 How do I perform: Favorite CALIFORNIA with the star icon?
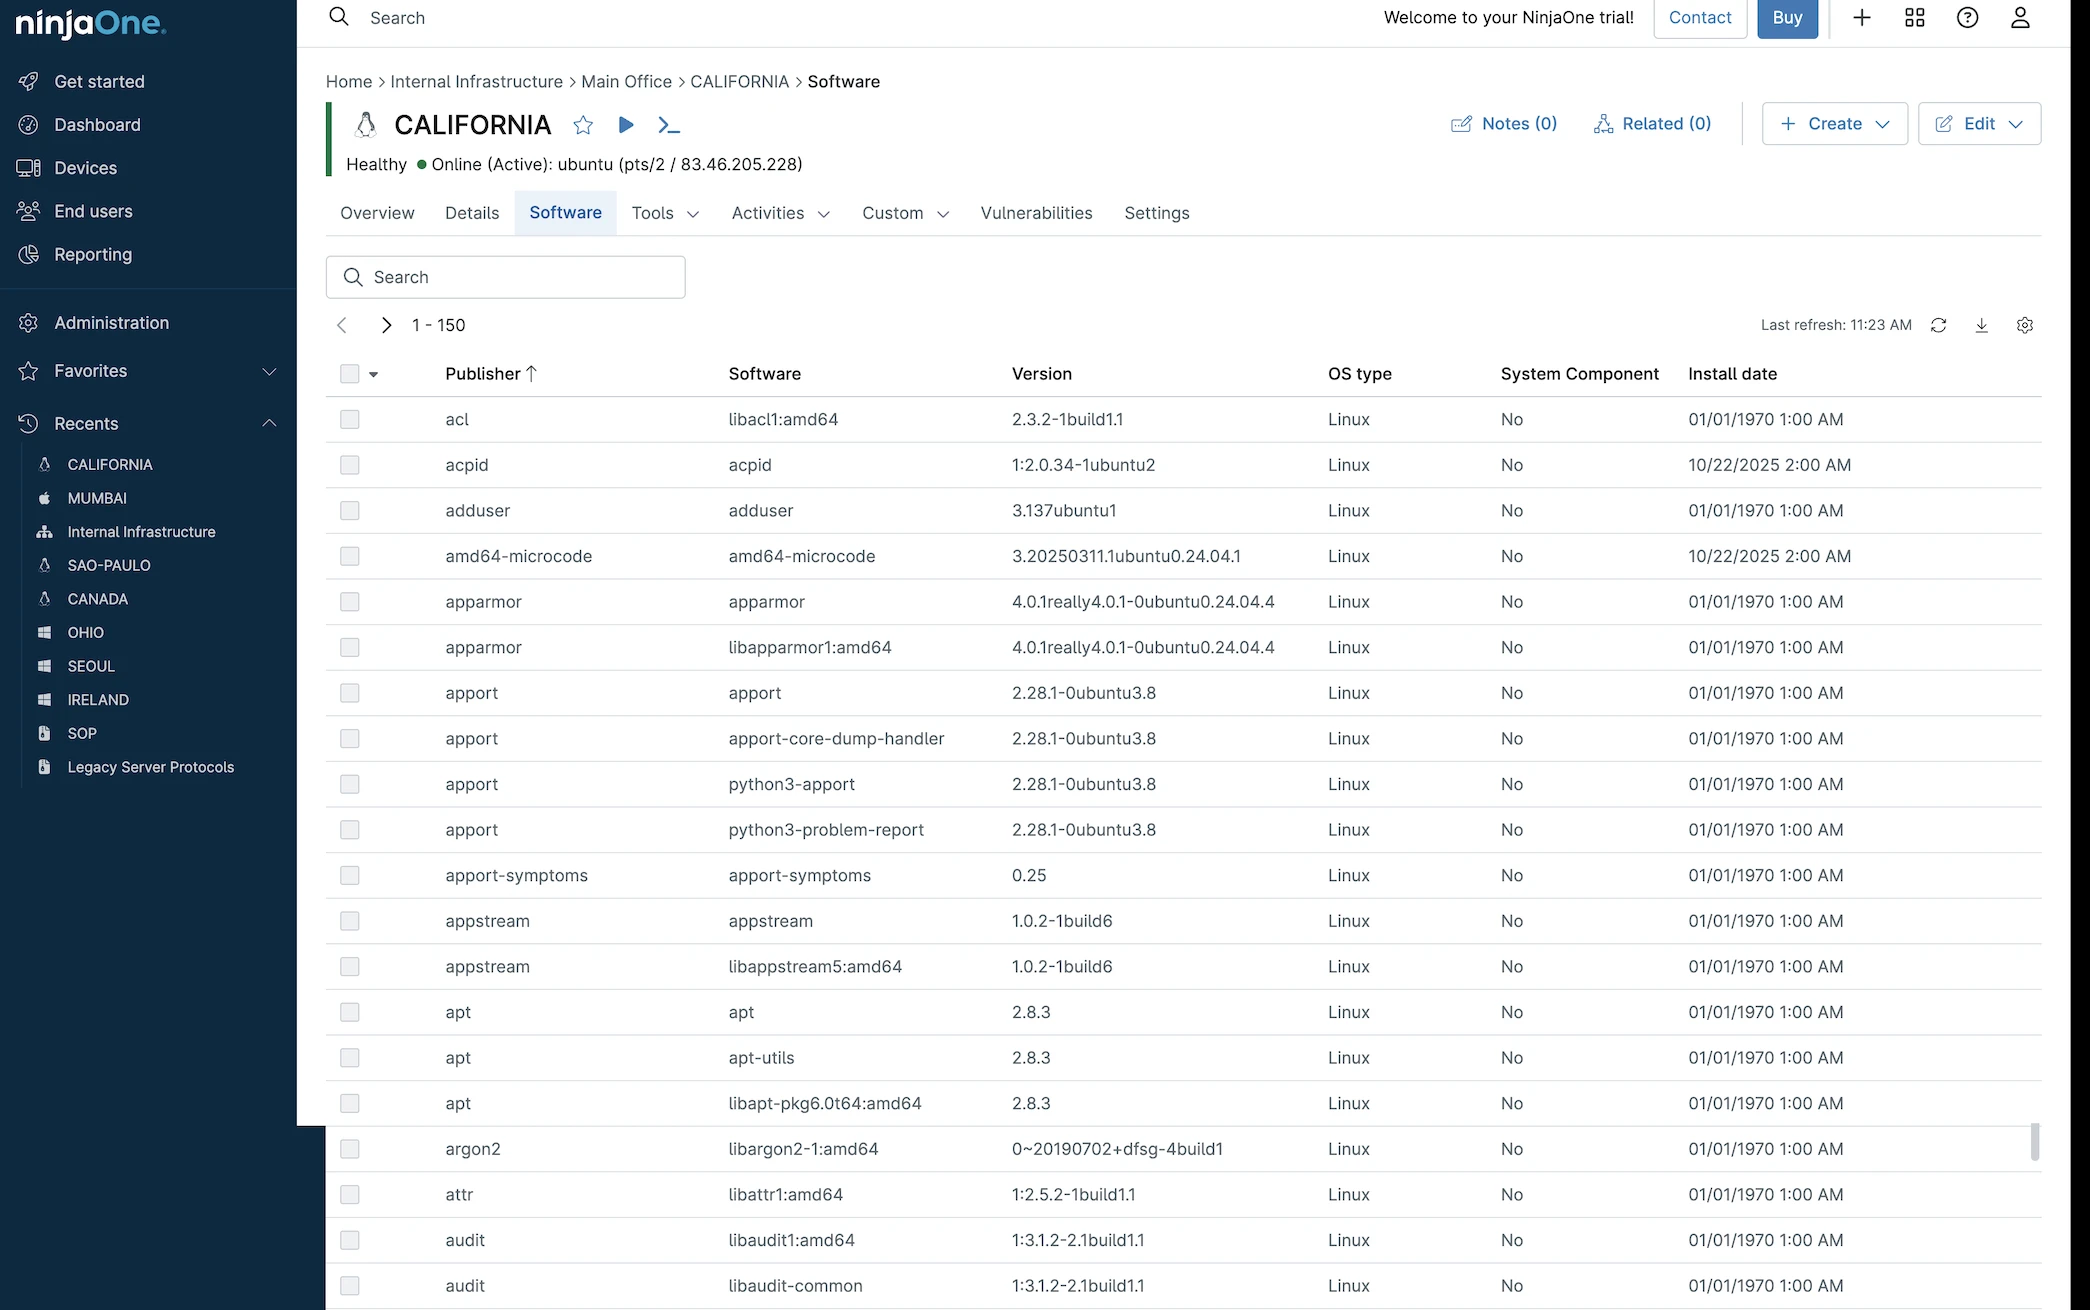[583, 125]
